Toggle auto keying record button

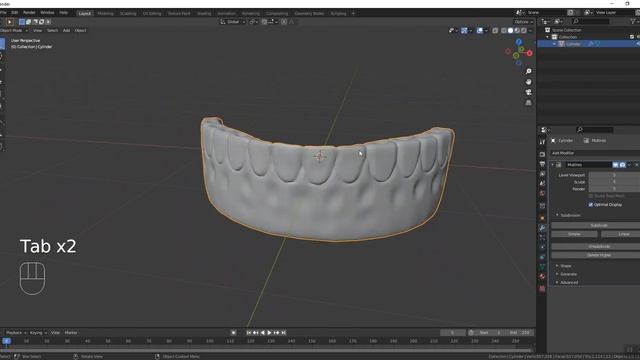click(233, 333)
